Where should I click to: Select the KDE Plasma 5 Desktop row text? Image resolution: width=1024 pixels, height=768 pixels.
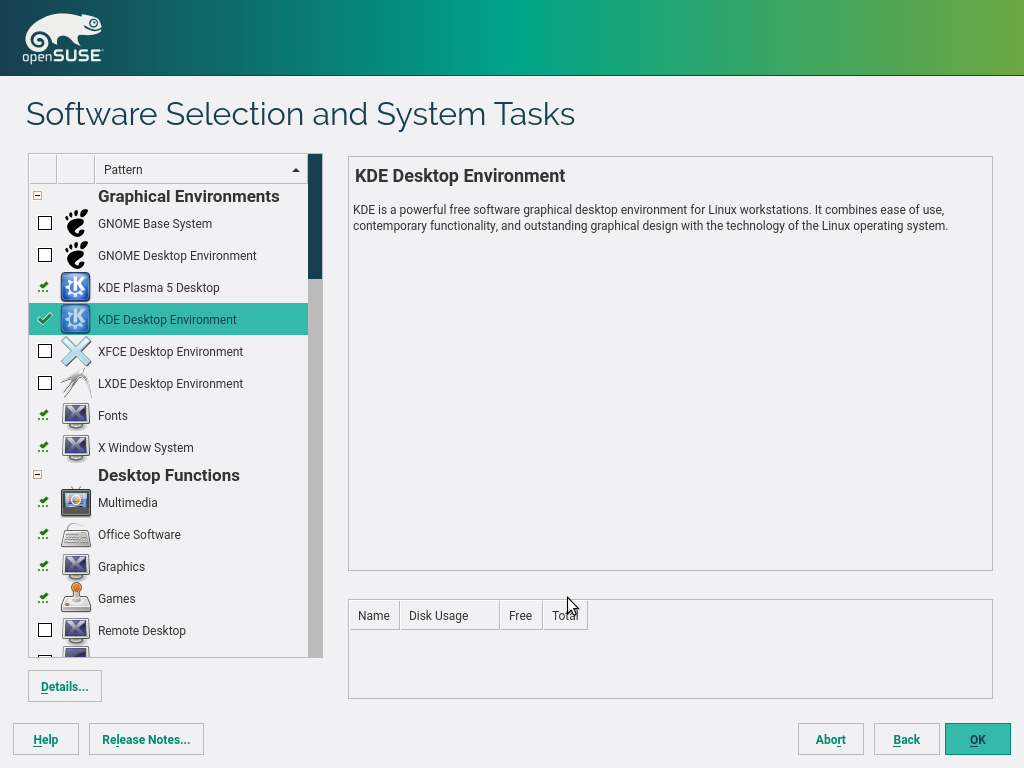coord(159,287)
